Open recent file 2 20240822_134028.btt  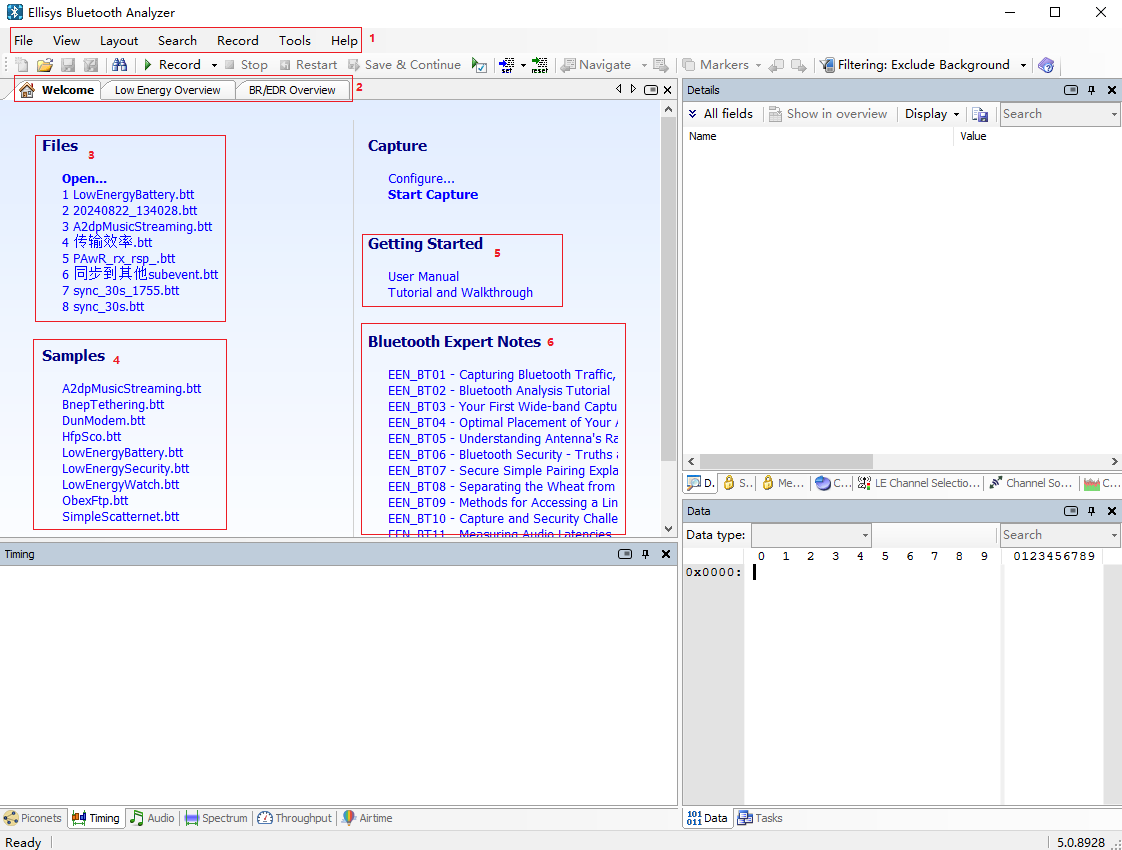click(x=130, y=210)
